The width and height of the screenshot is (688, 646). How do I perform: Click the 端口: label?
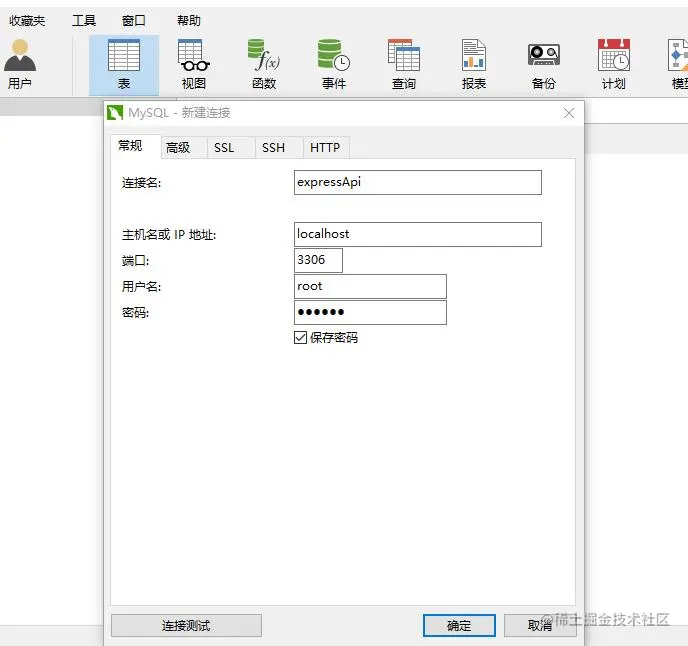point(135,261)
